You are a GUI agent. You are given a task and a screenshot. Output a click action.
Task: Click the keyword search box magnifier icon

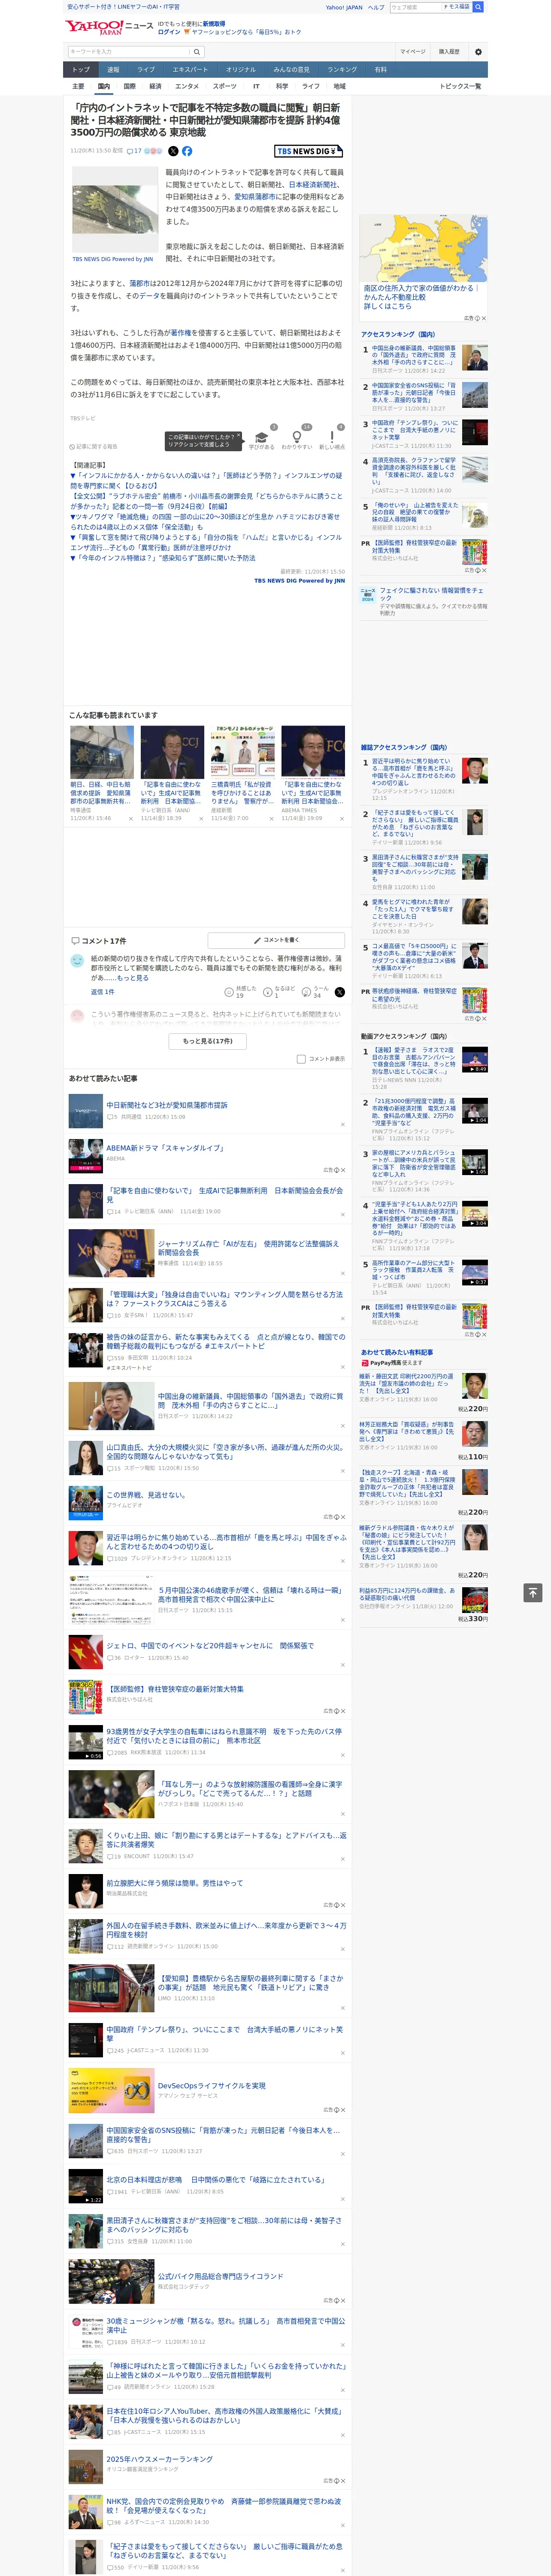197,52
